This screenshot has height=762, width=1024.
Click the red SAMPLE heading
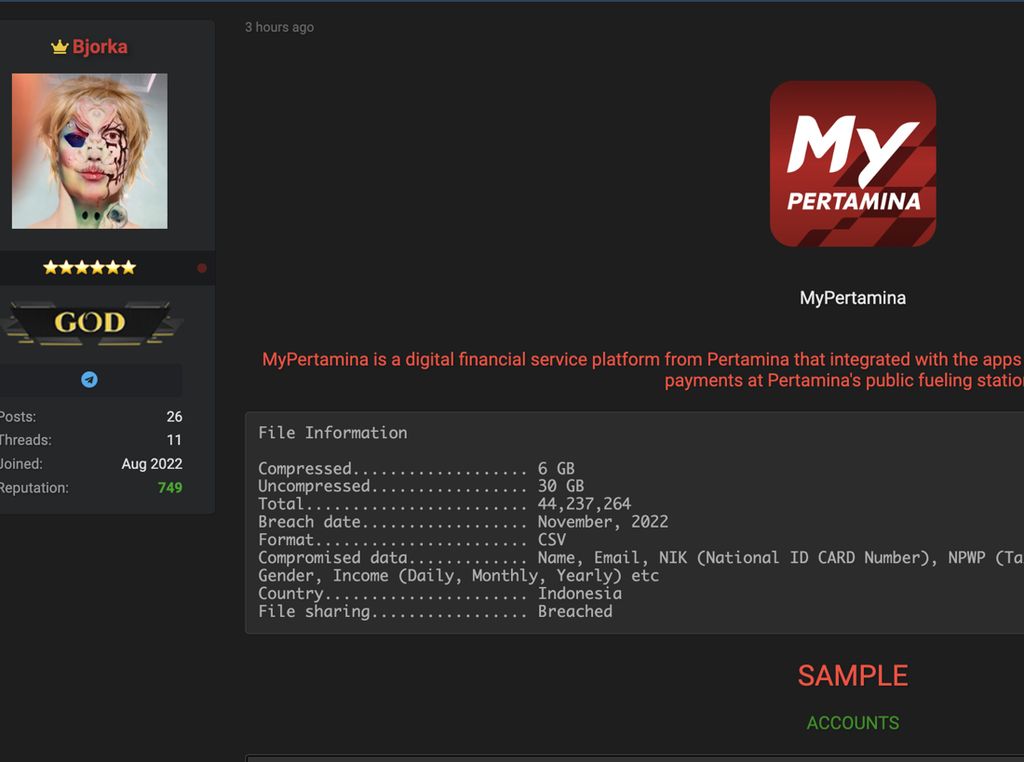tap(853, 676)
